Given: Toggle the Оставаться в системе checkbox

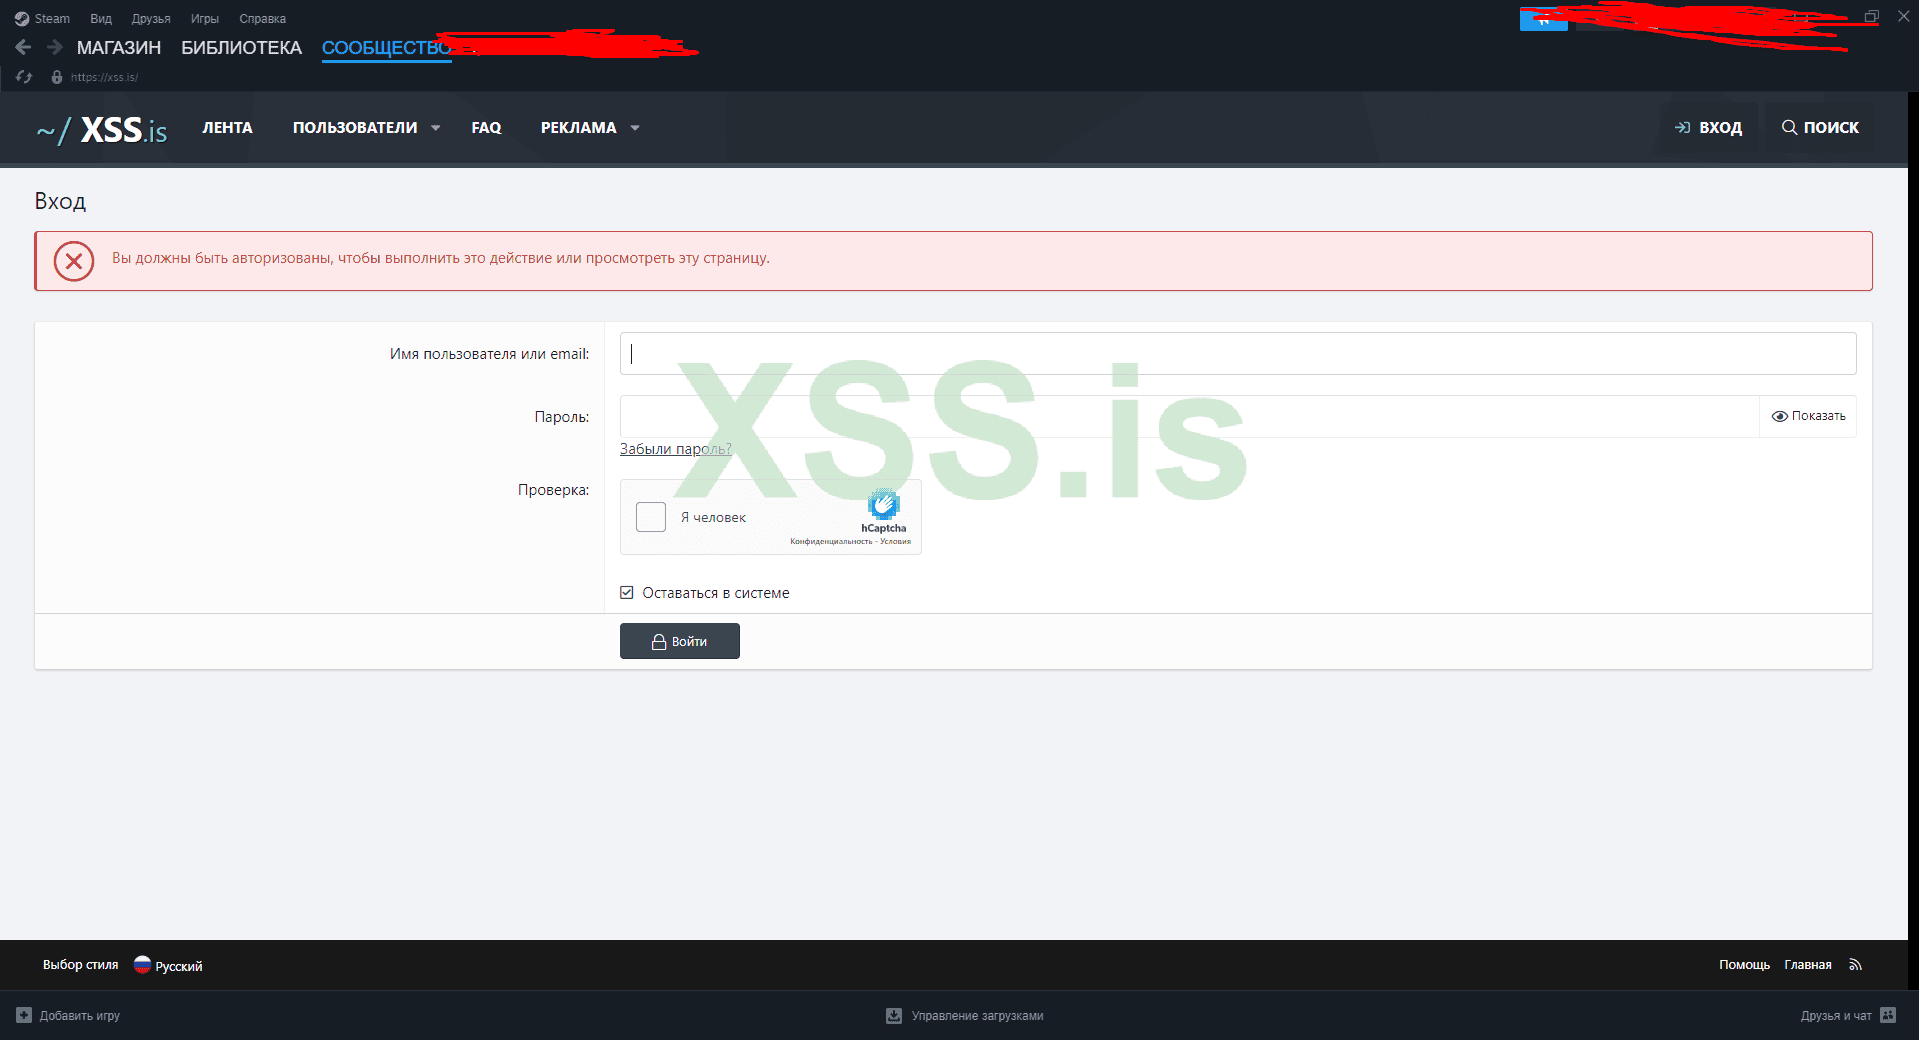Looking at the screenshot, I should (627, 593).
